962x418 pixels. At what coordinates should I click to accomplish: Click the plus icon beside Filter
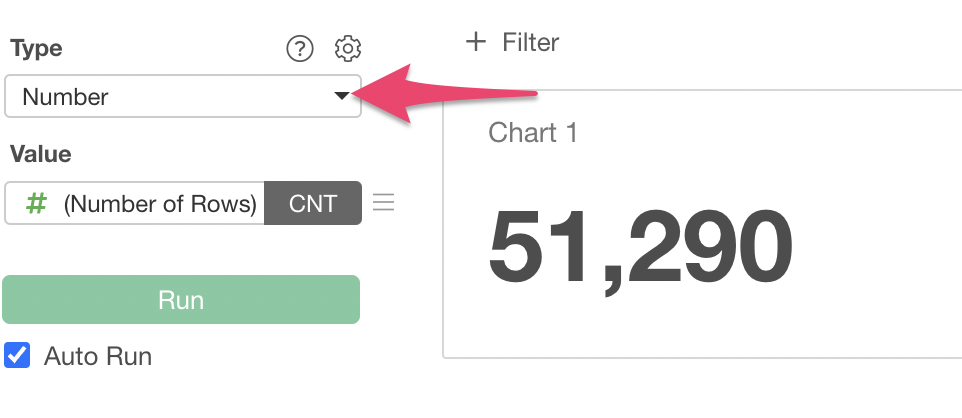[476, 42]
